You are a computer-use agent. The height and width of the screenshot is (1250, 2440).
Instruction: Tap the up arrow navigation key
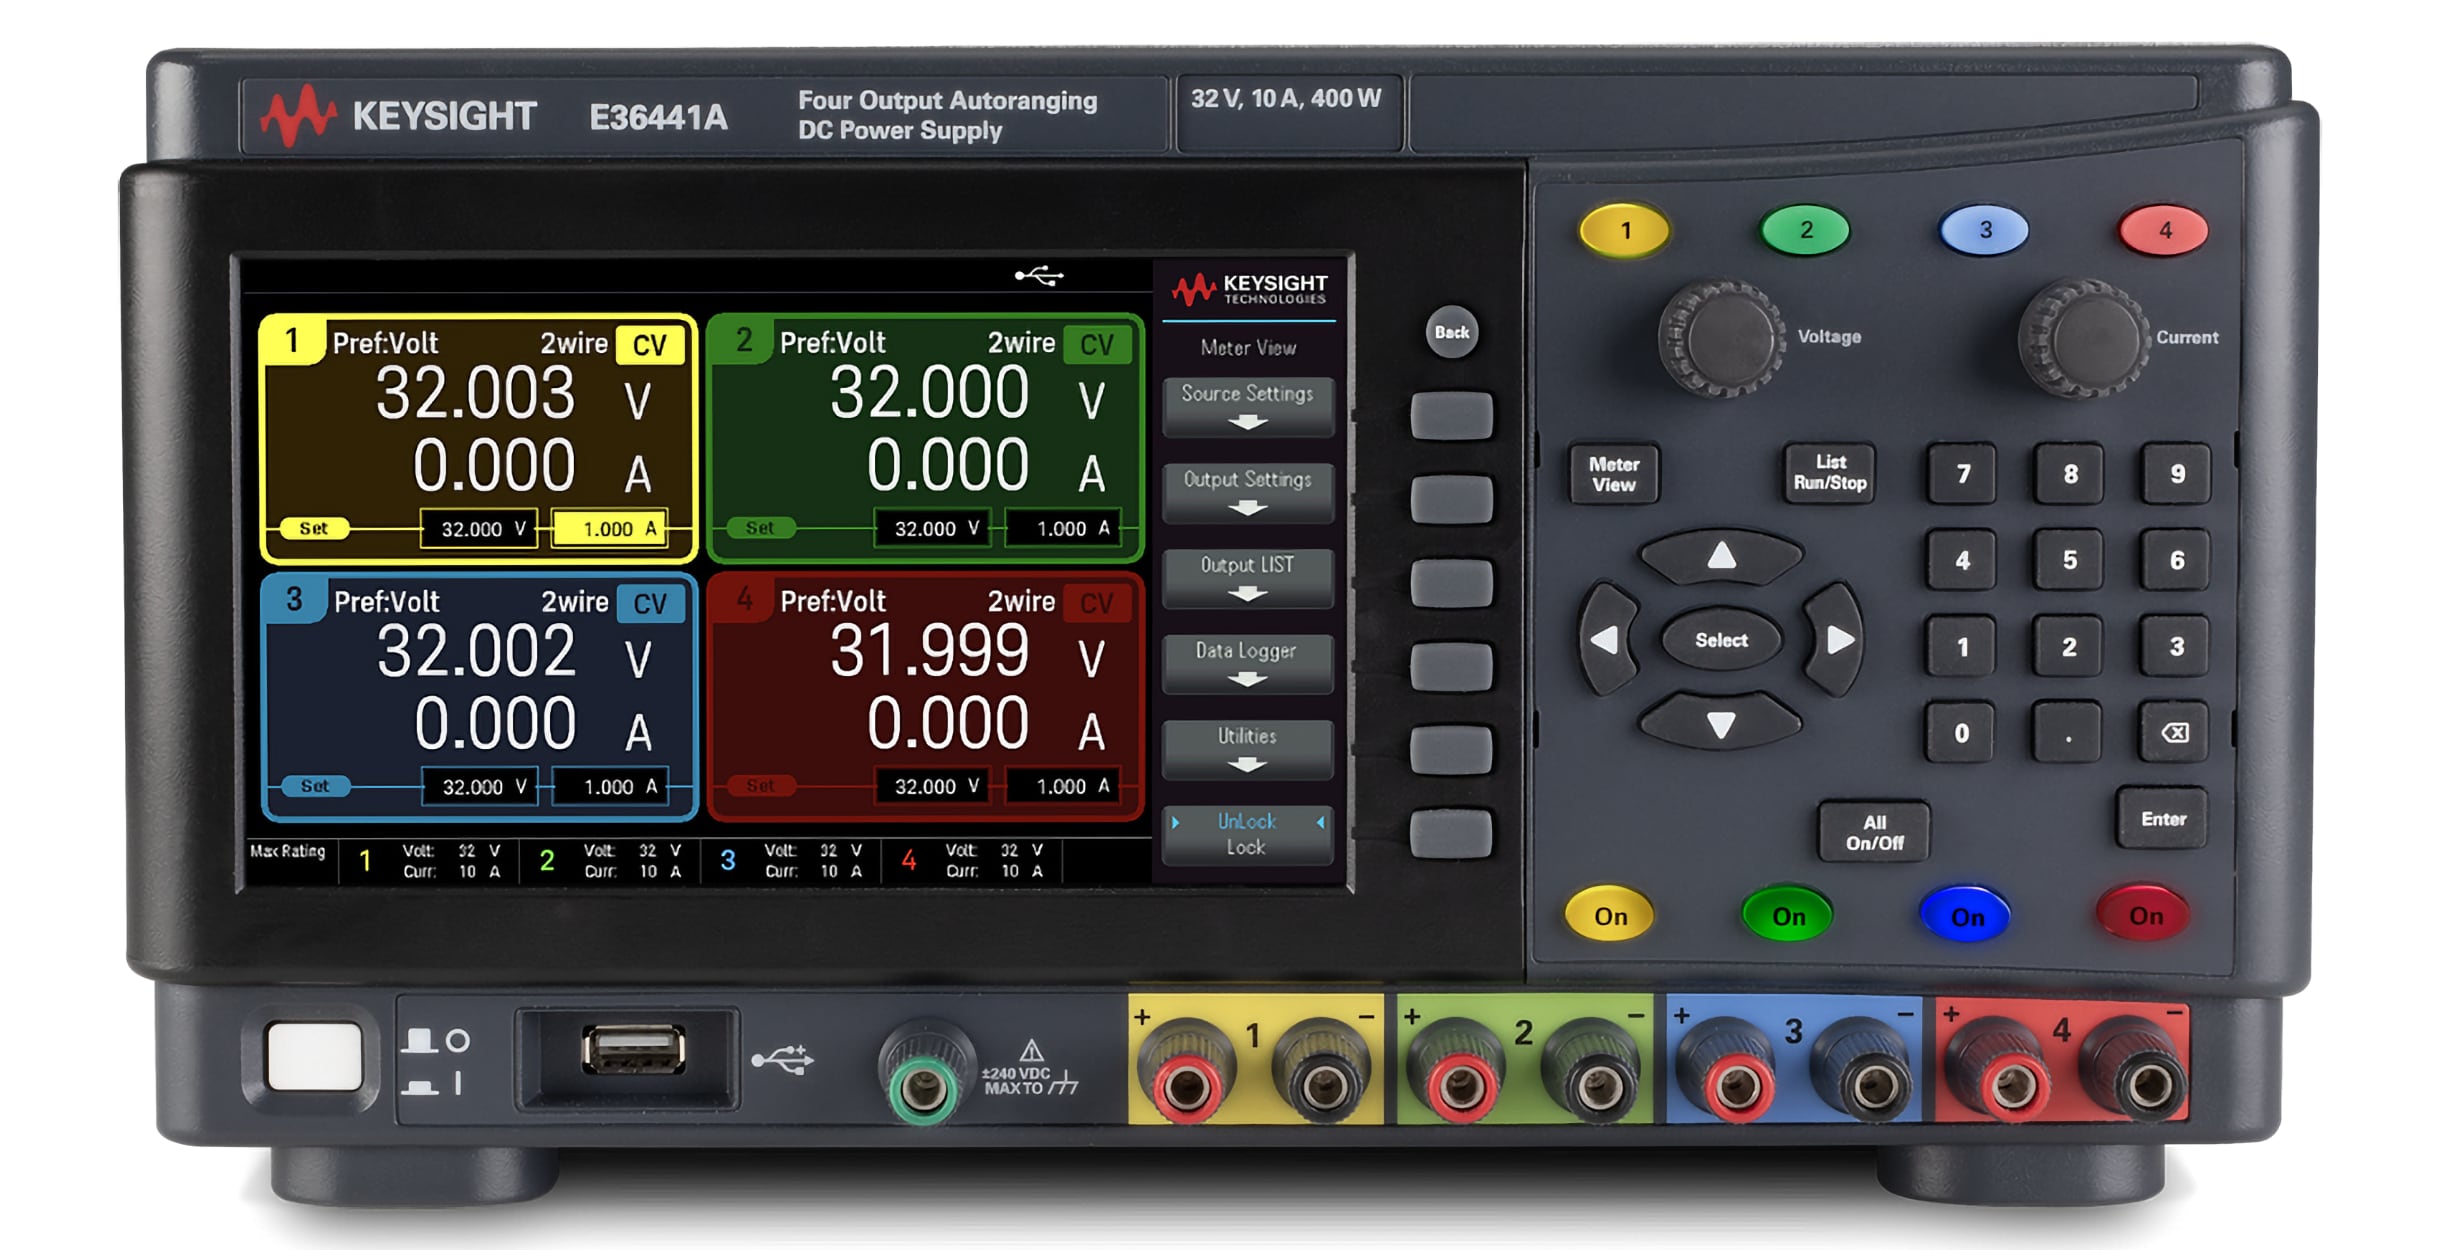[1721, 556]
